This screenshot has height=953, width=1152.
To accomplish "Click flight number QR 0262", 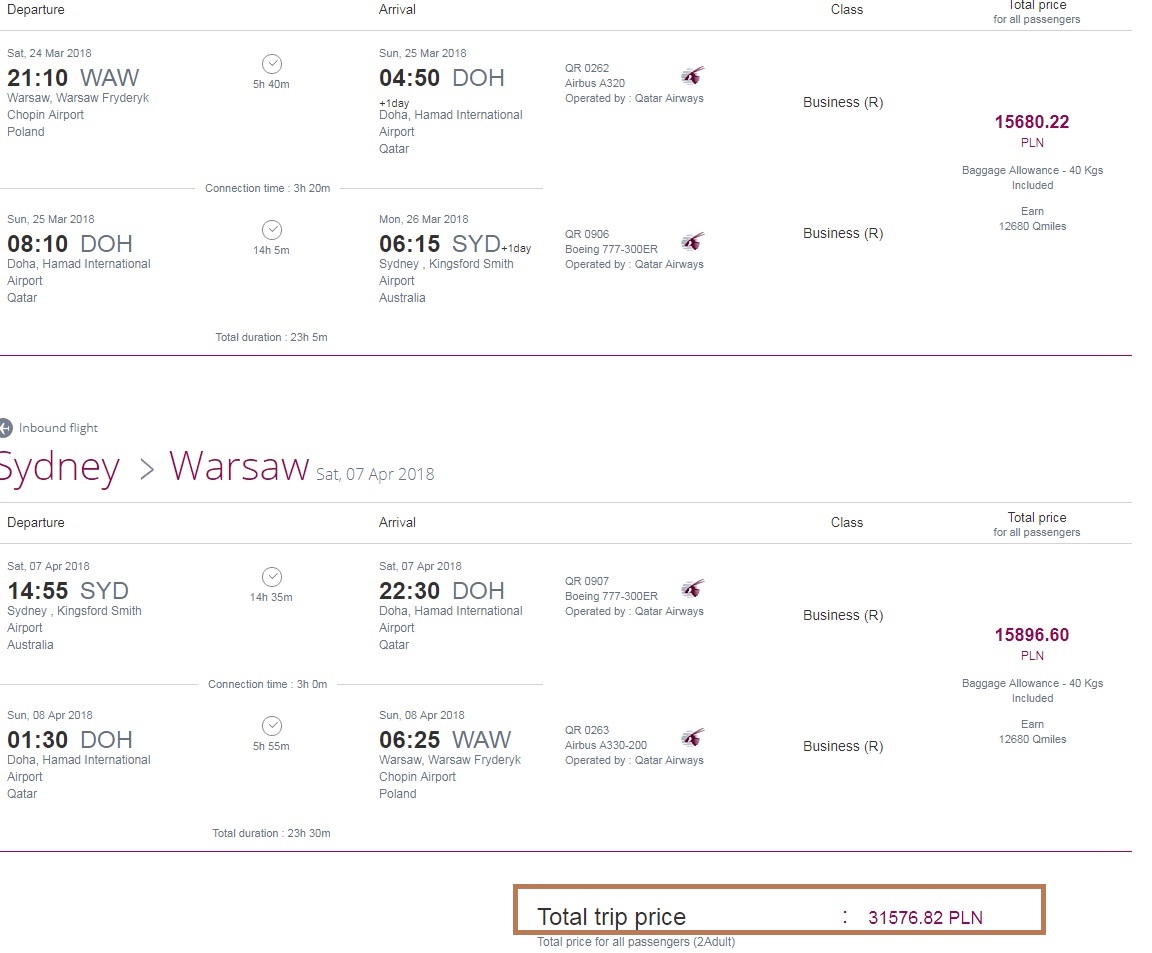I will [x=586, y=68].
